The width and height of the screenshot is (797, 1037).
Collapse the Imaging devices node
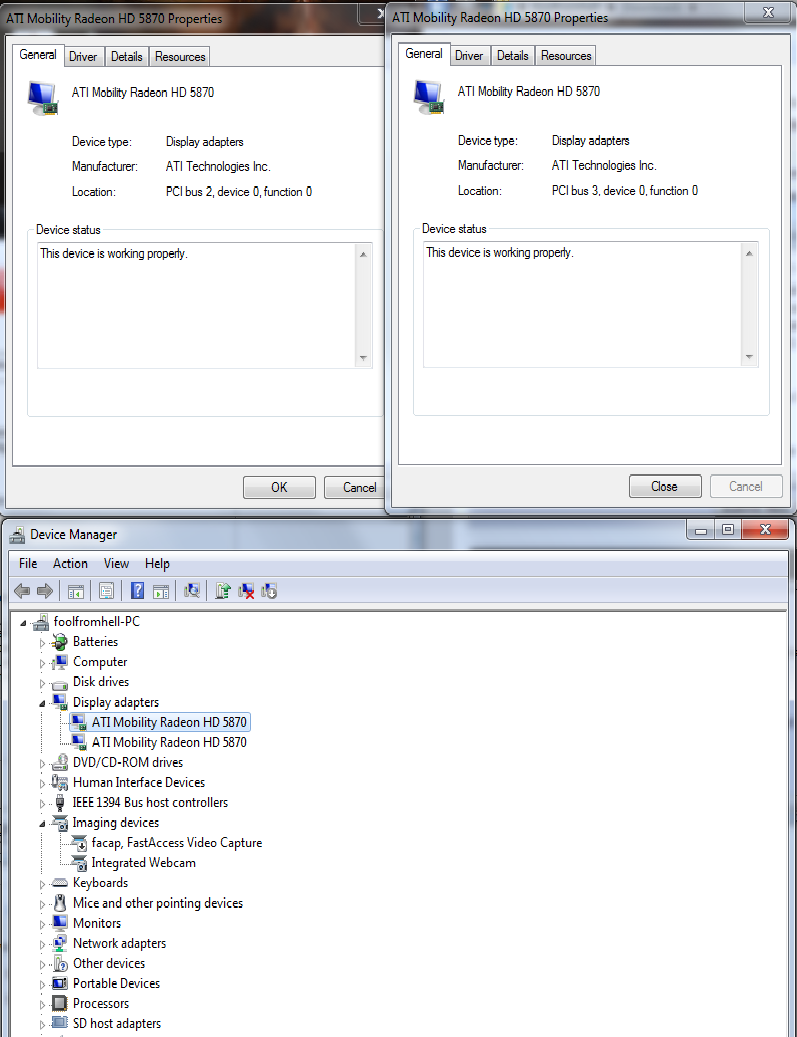[x=42, y=823]
